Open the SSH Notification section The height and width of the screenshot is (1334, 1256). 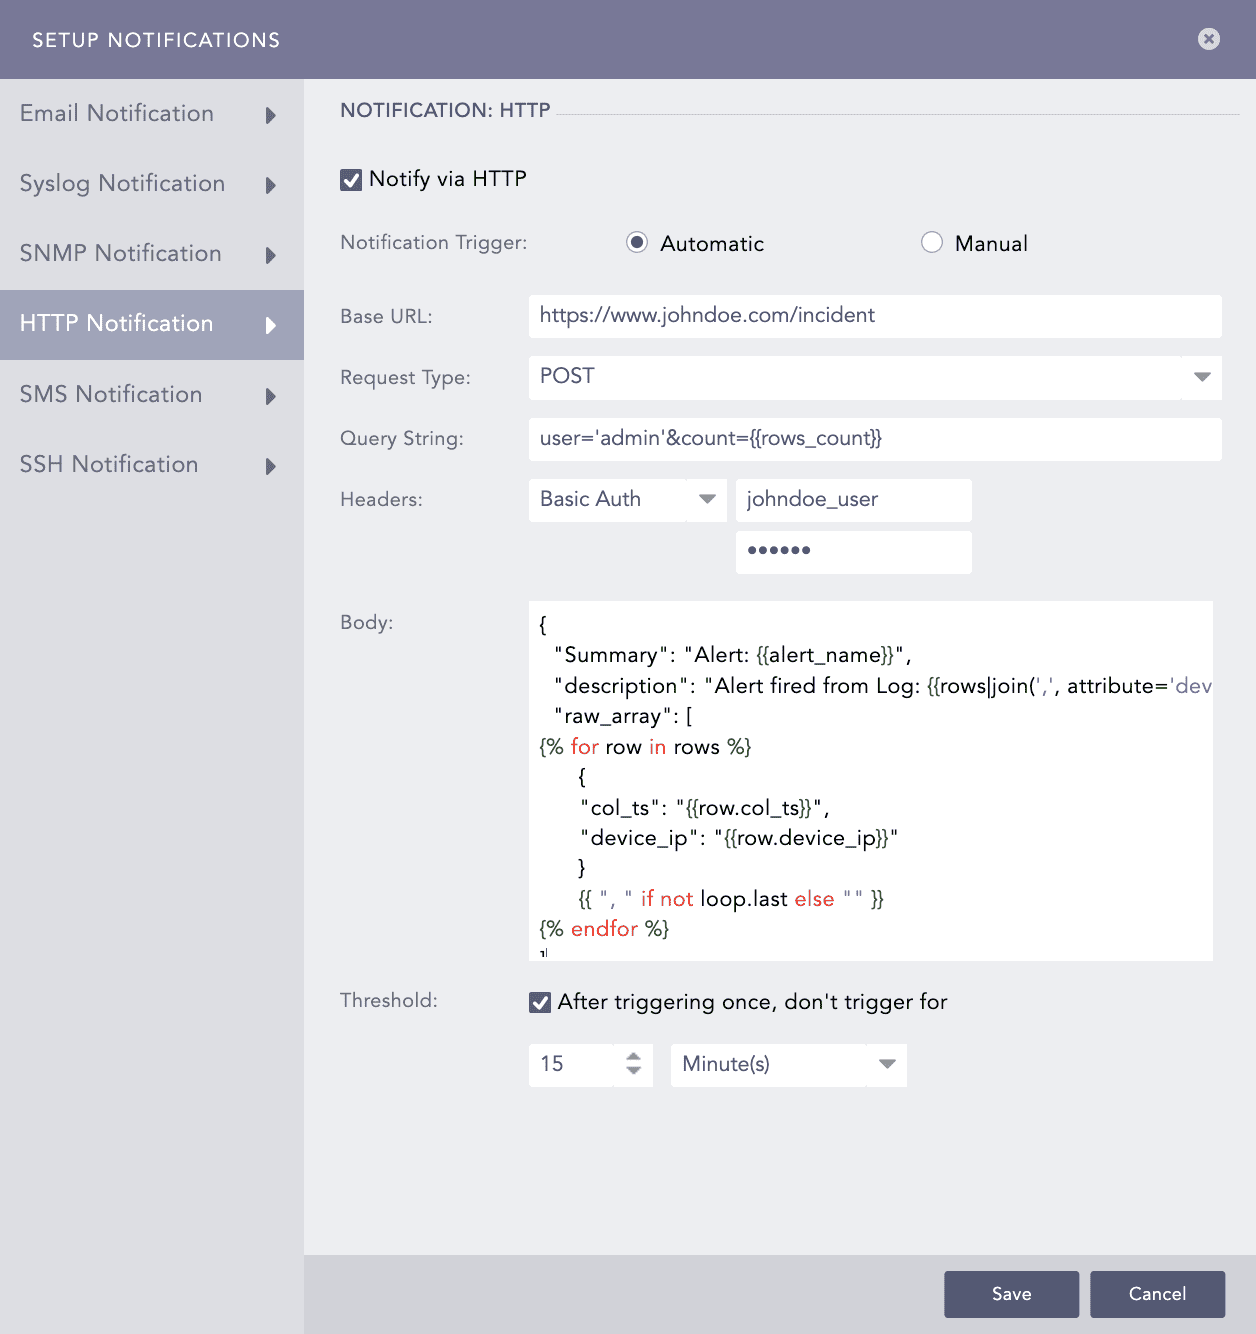click(109, 465)
